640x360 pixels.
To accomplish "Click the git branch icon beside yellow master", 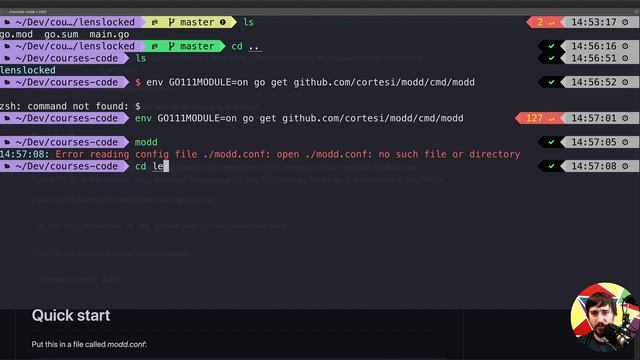I will click(x=171, y=22).
